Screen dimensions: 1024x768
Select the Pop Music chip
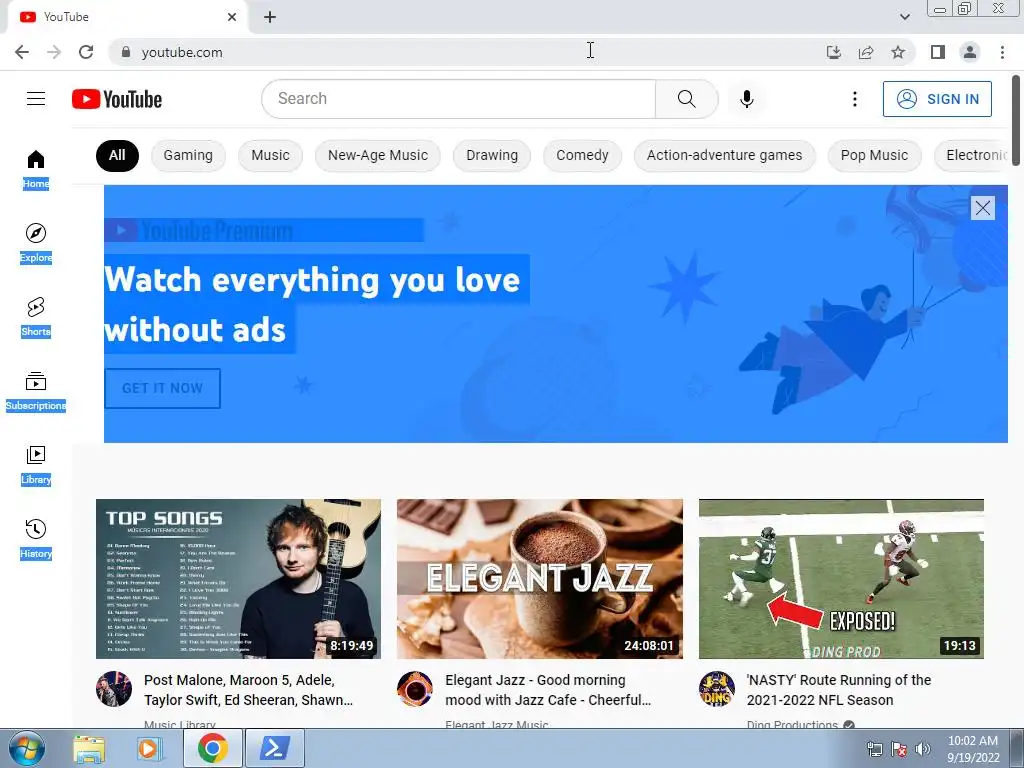tap(874, 155)
